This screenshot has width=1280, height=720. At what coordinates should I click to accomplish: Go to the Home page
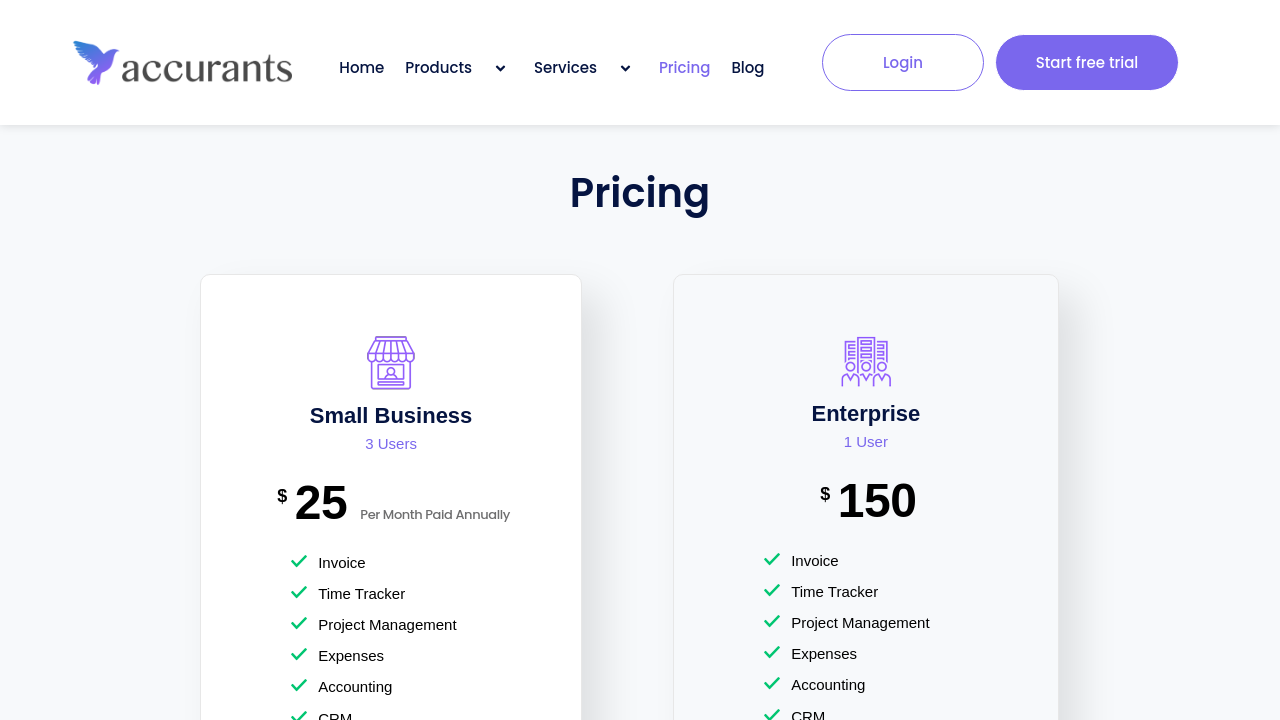tap(361, 68)
